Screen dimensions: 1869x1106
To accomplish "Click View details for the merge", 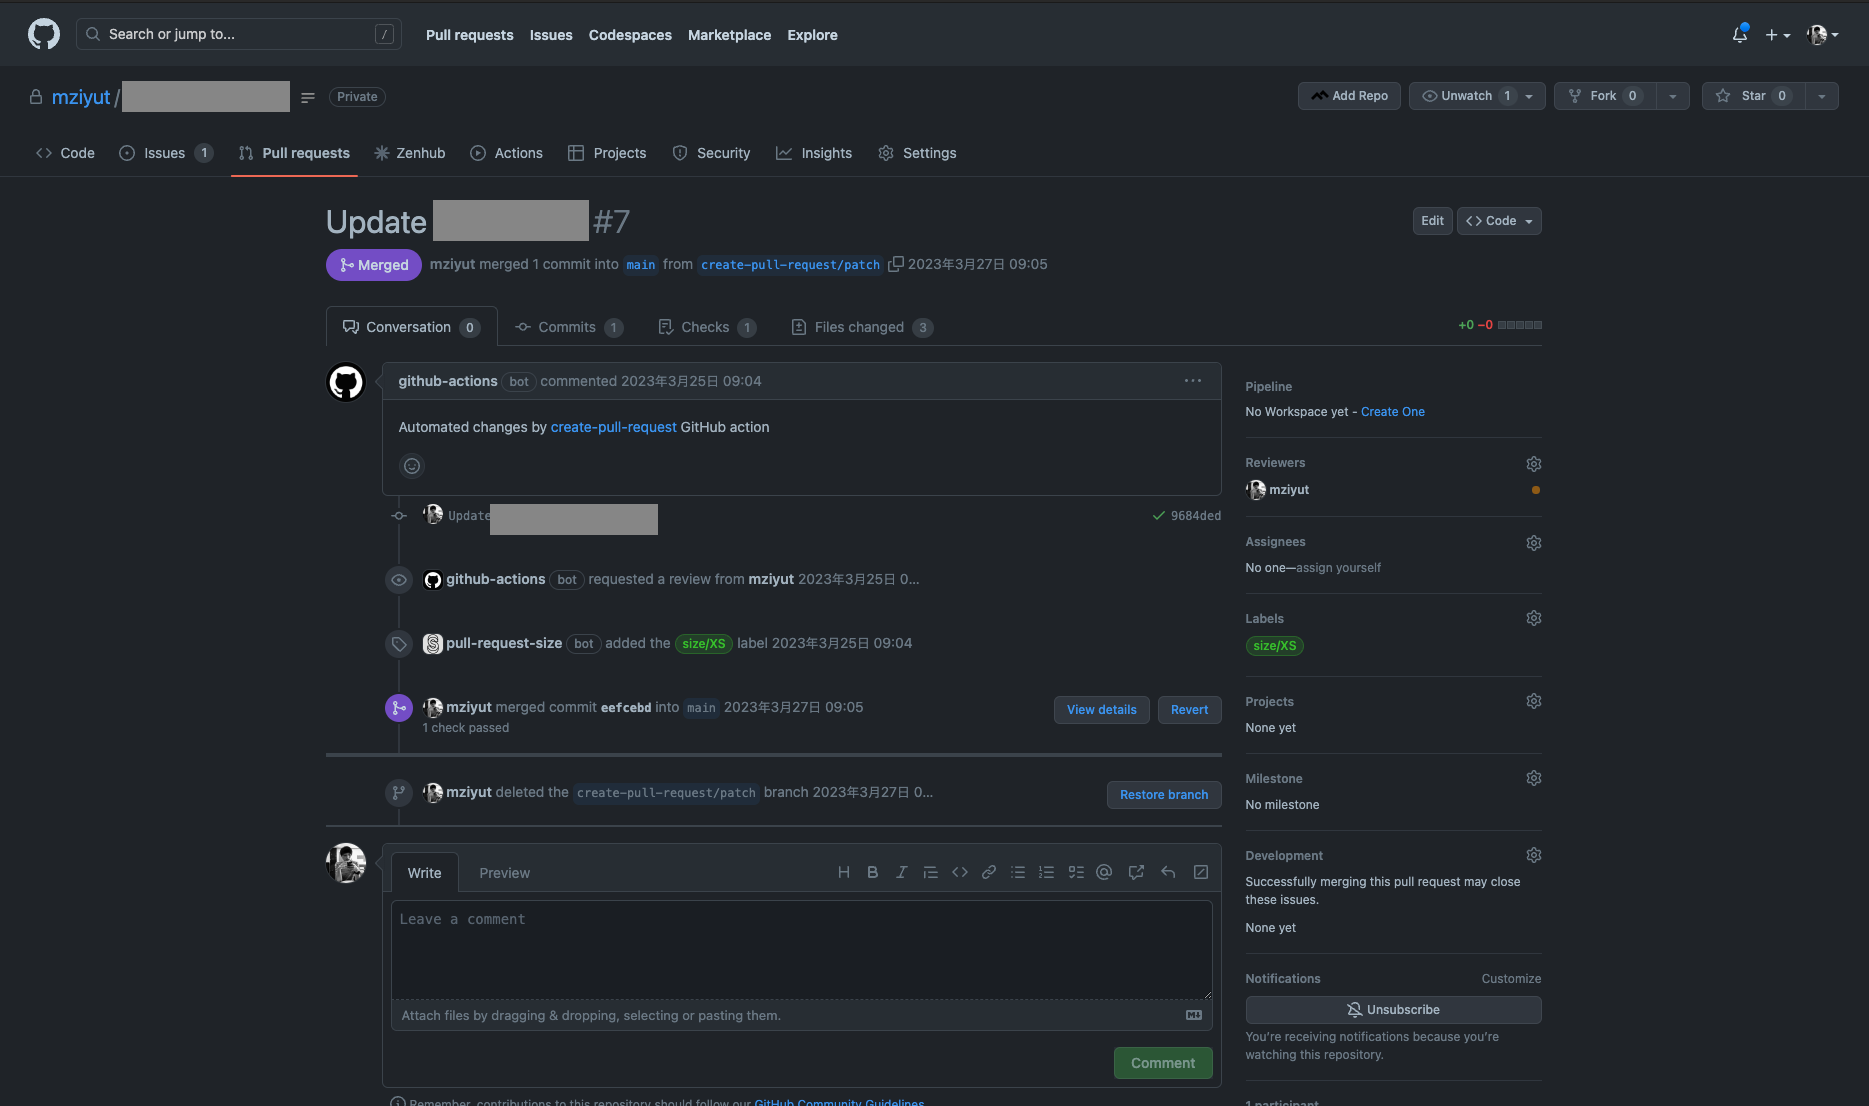I will point(1101,710).
